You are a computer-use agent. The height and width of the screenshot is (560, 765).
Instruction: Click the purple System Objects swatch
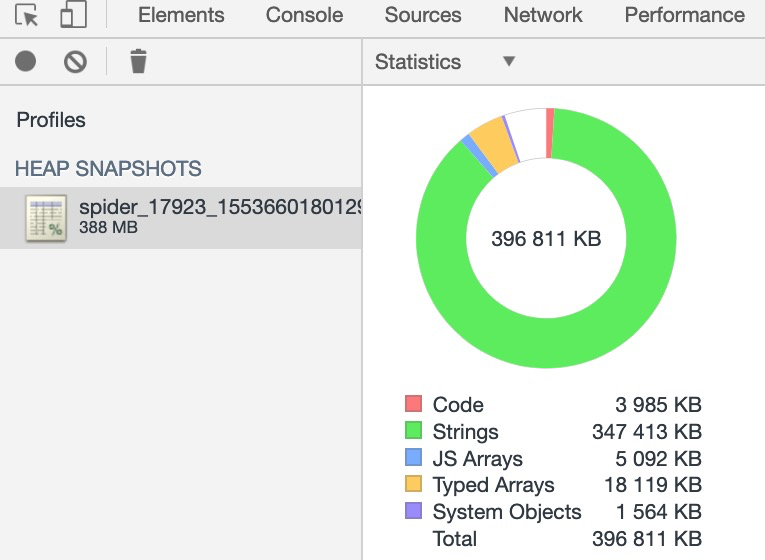pyautogui.click(x=413, y=510)
